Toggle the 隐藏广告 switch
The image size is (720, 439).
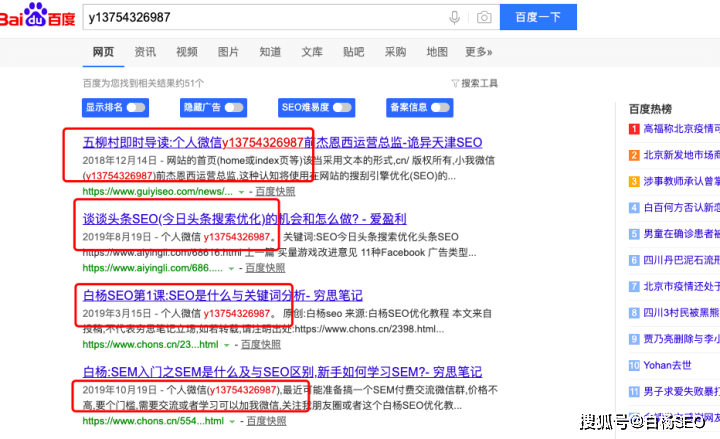pyautogui.click(x=234, y=107)
